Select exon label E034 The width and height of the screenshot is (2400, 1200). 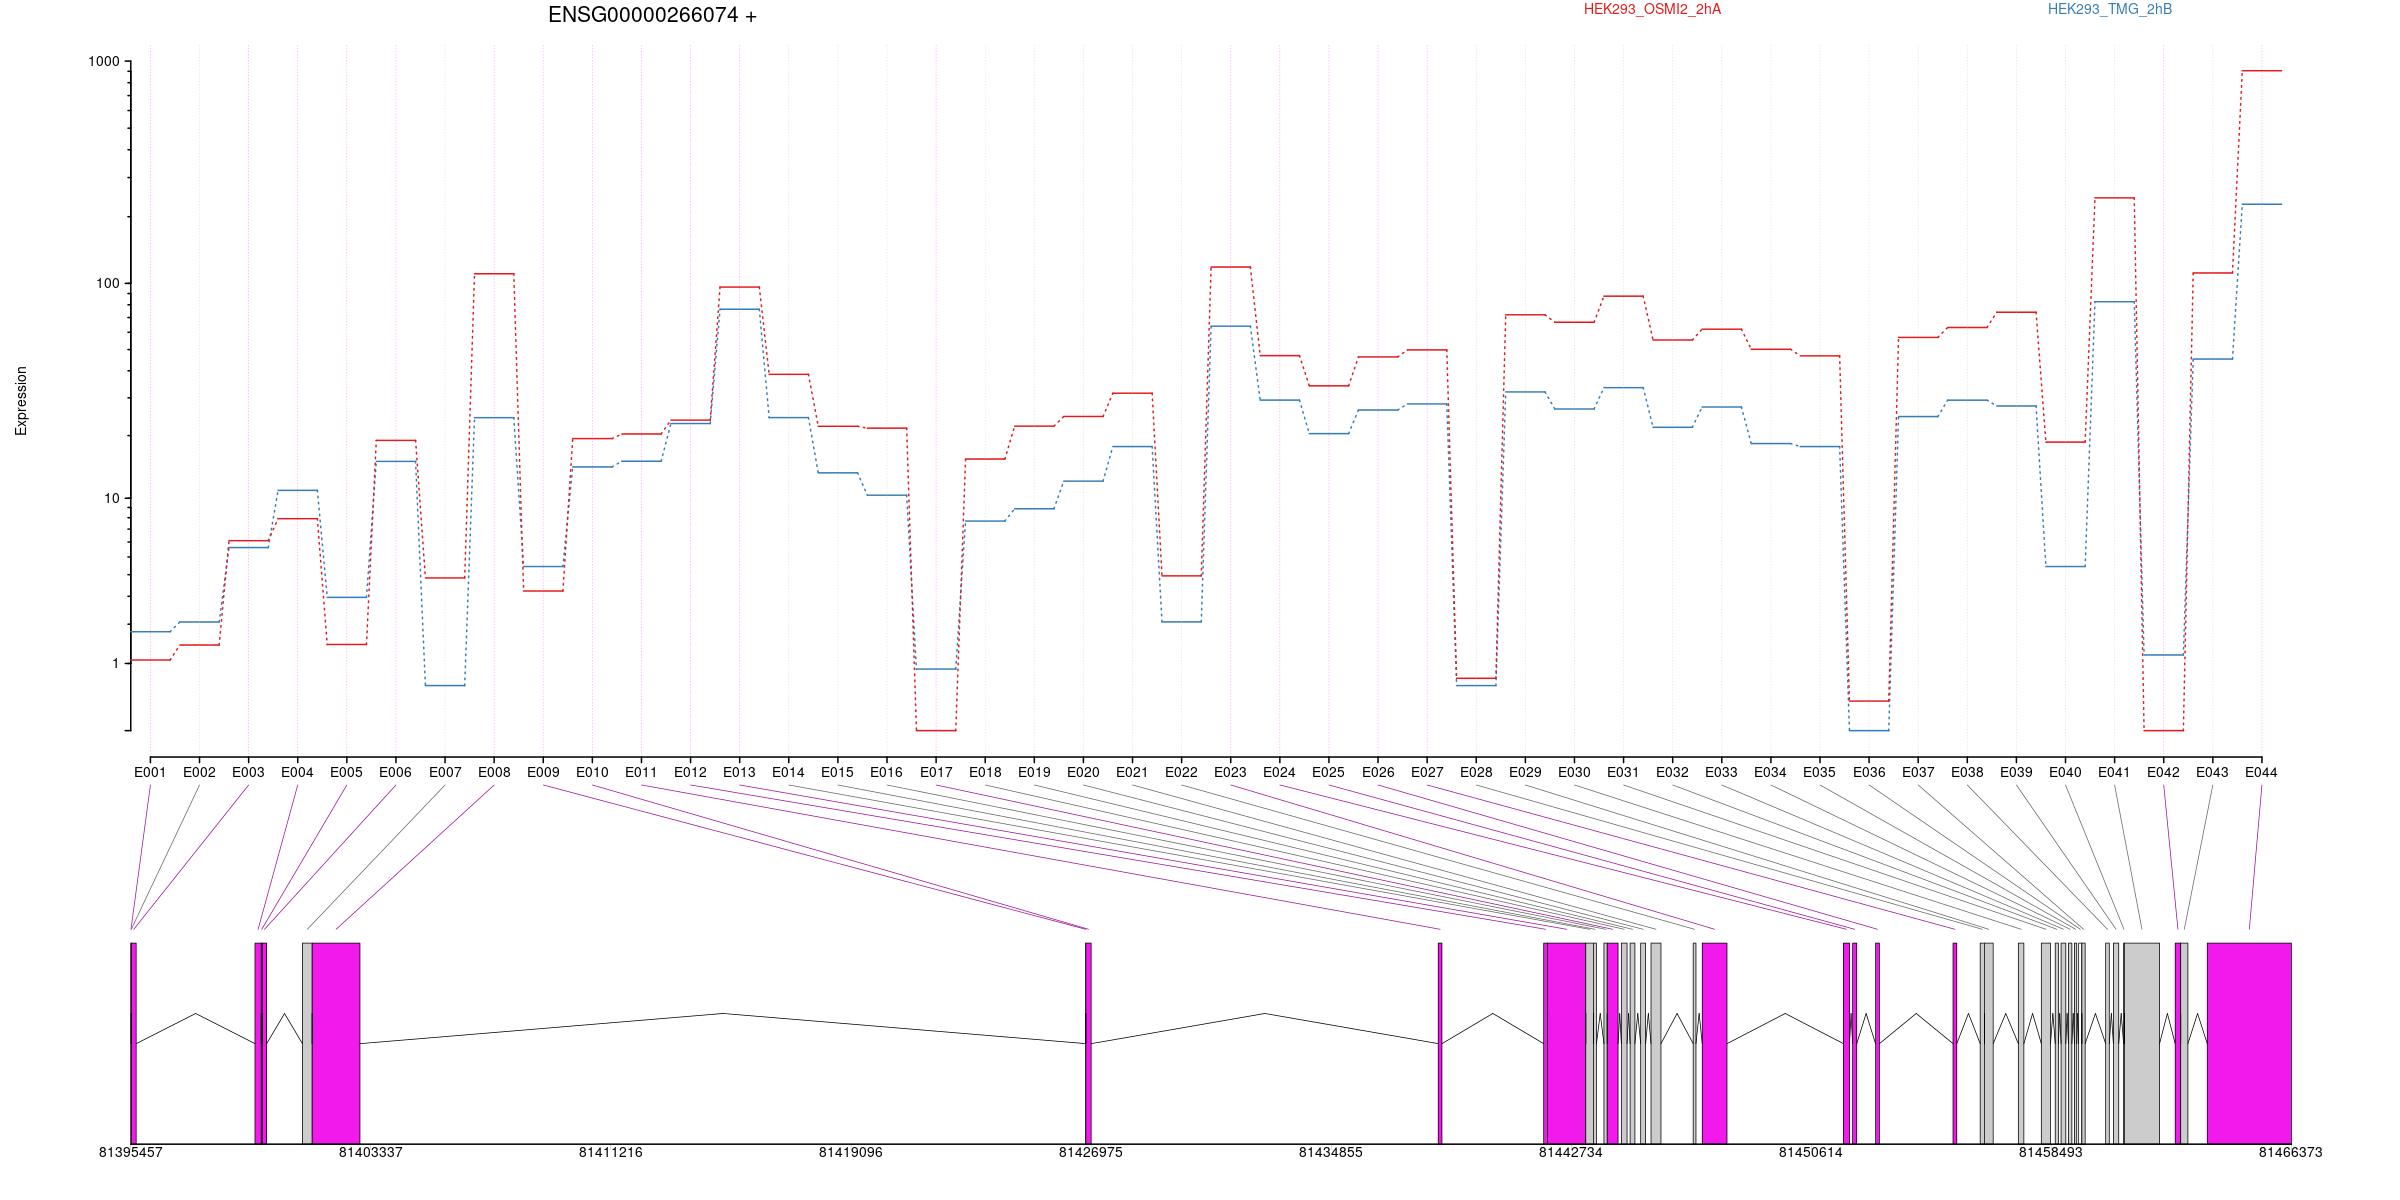(1770, 772)
